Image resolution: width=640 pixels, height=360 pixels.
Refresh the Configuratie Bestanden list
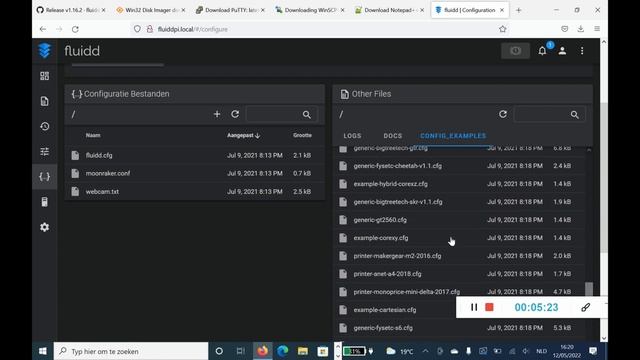click(x=235, y=114)
